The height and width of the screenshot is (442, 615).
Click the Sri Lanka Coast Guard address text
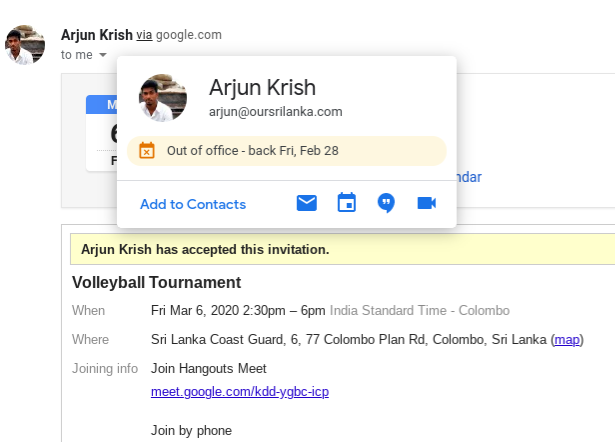pyautogui.click(x=349, y=339)
